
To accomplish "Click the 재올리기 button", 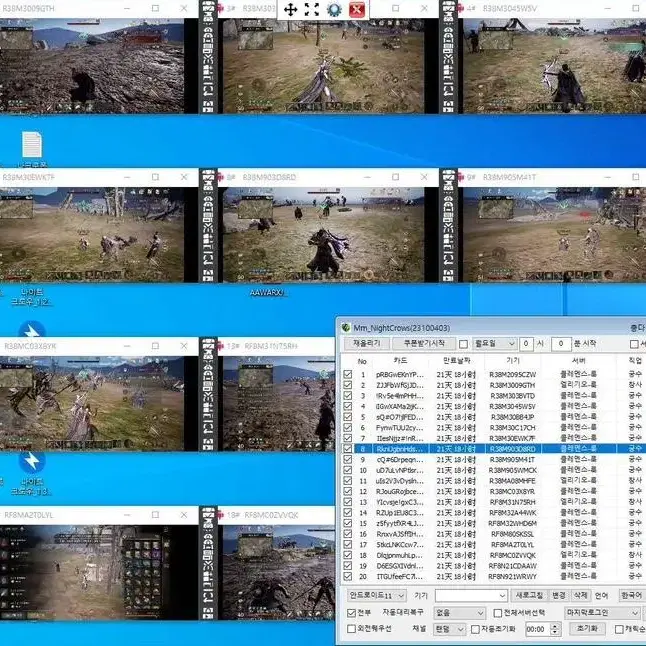I will pyautogui.click(x=366, y=343).
